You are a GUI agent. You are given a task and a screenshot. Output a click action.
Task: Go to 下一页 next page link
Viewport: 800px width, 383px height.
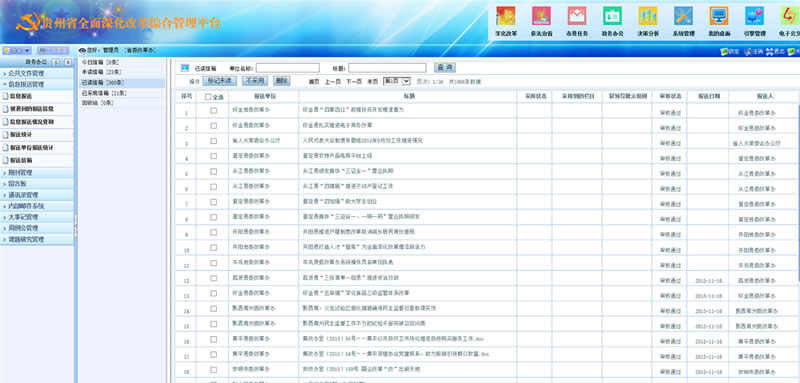354,82
